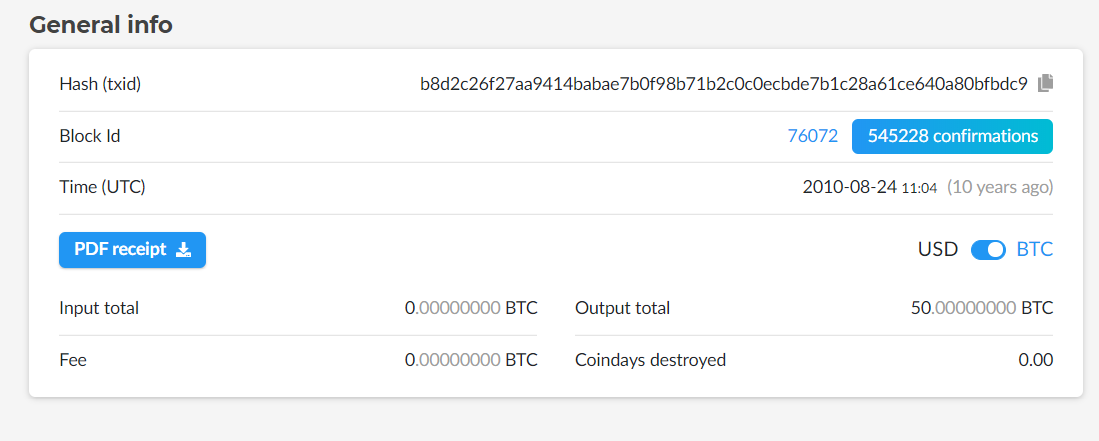Click the Output total label
Viewport: 1099px width, 441px height.
pyautogui.click(x=622, y=308)
